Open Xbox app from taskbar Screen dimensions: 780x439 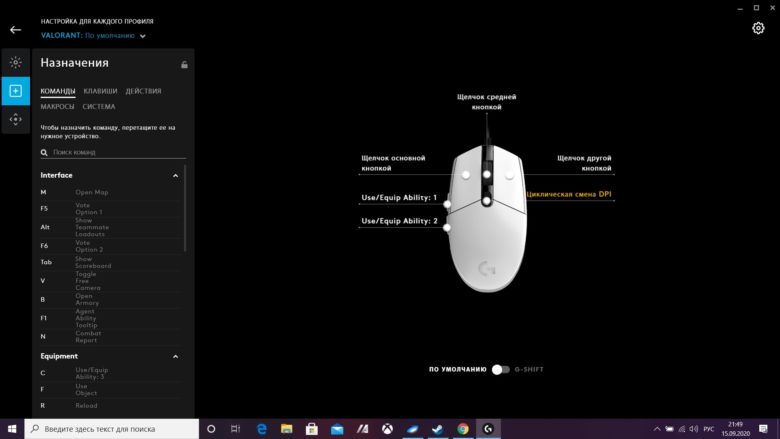click(x=387, y=429)
